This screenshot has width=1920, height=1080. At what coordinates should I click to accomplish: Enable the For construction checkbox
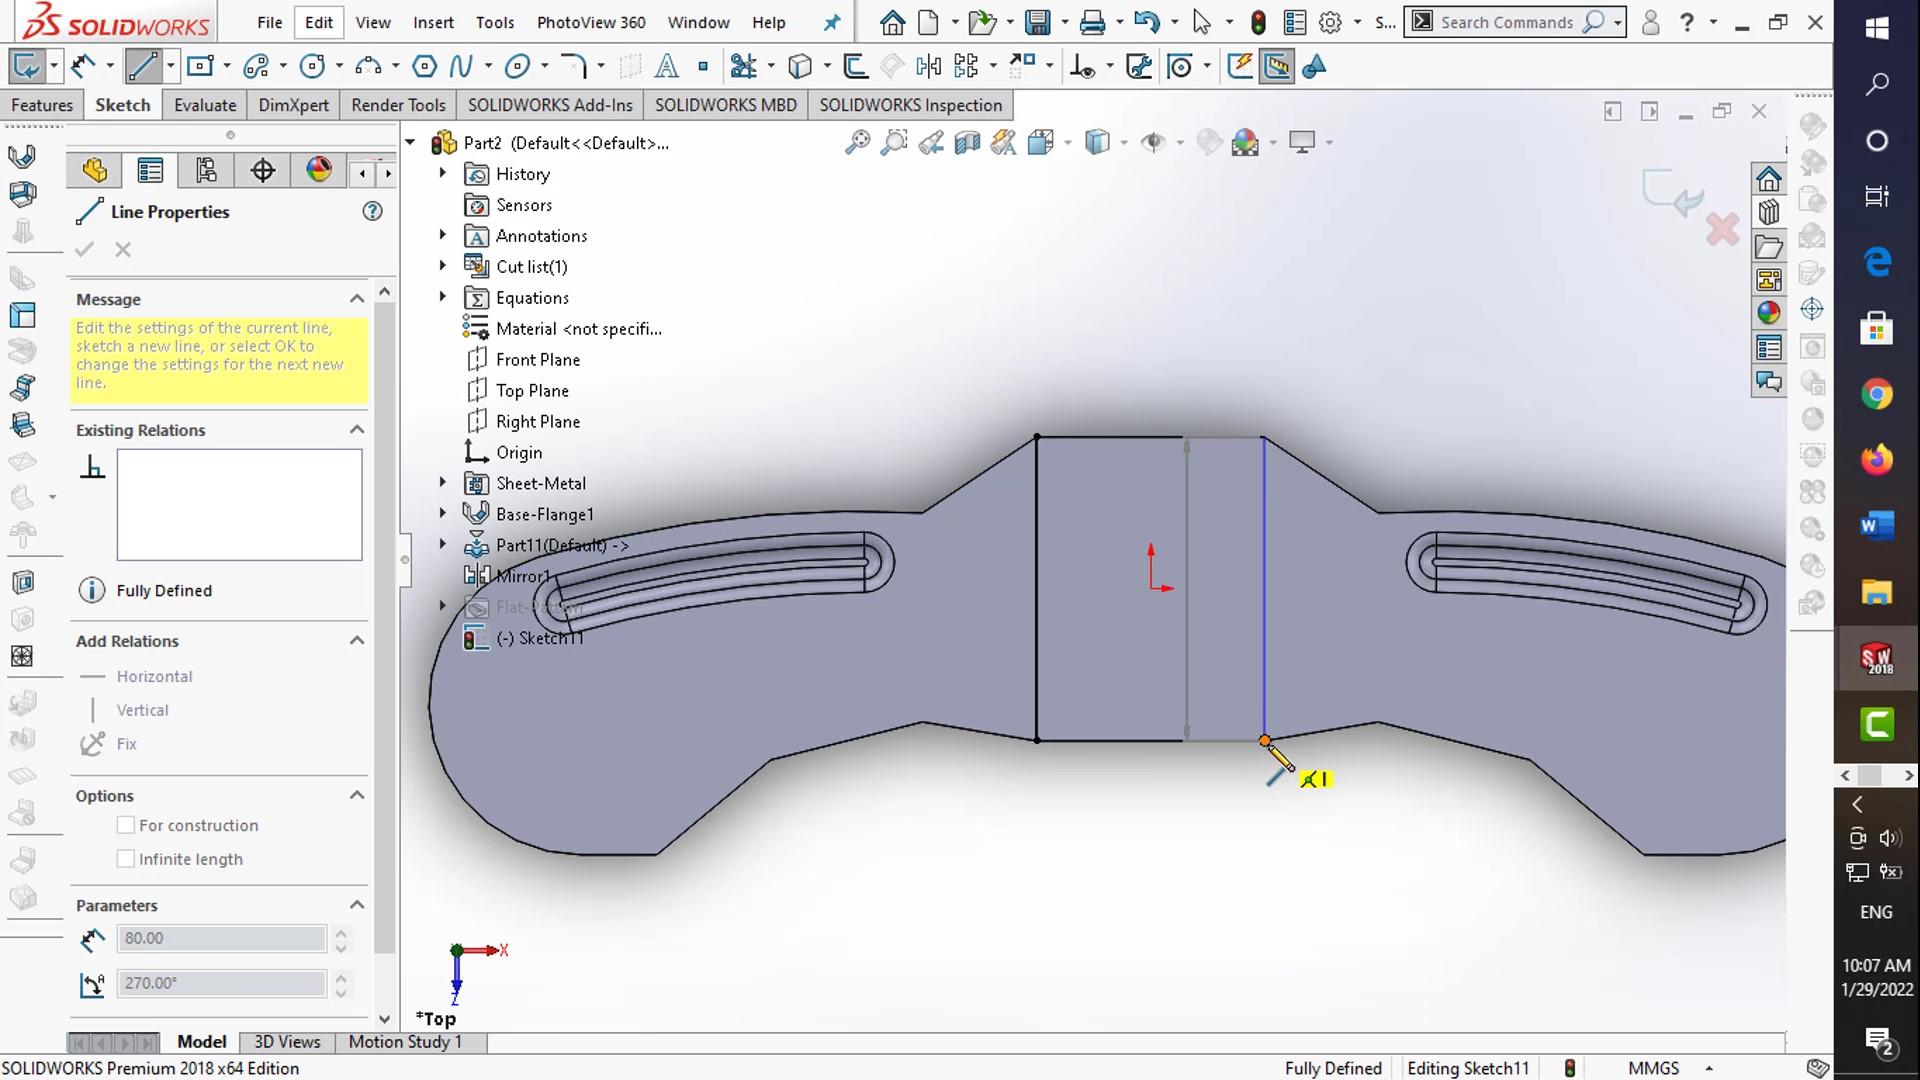(x=126, y=825)
